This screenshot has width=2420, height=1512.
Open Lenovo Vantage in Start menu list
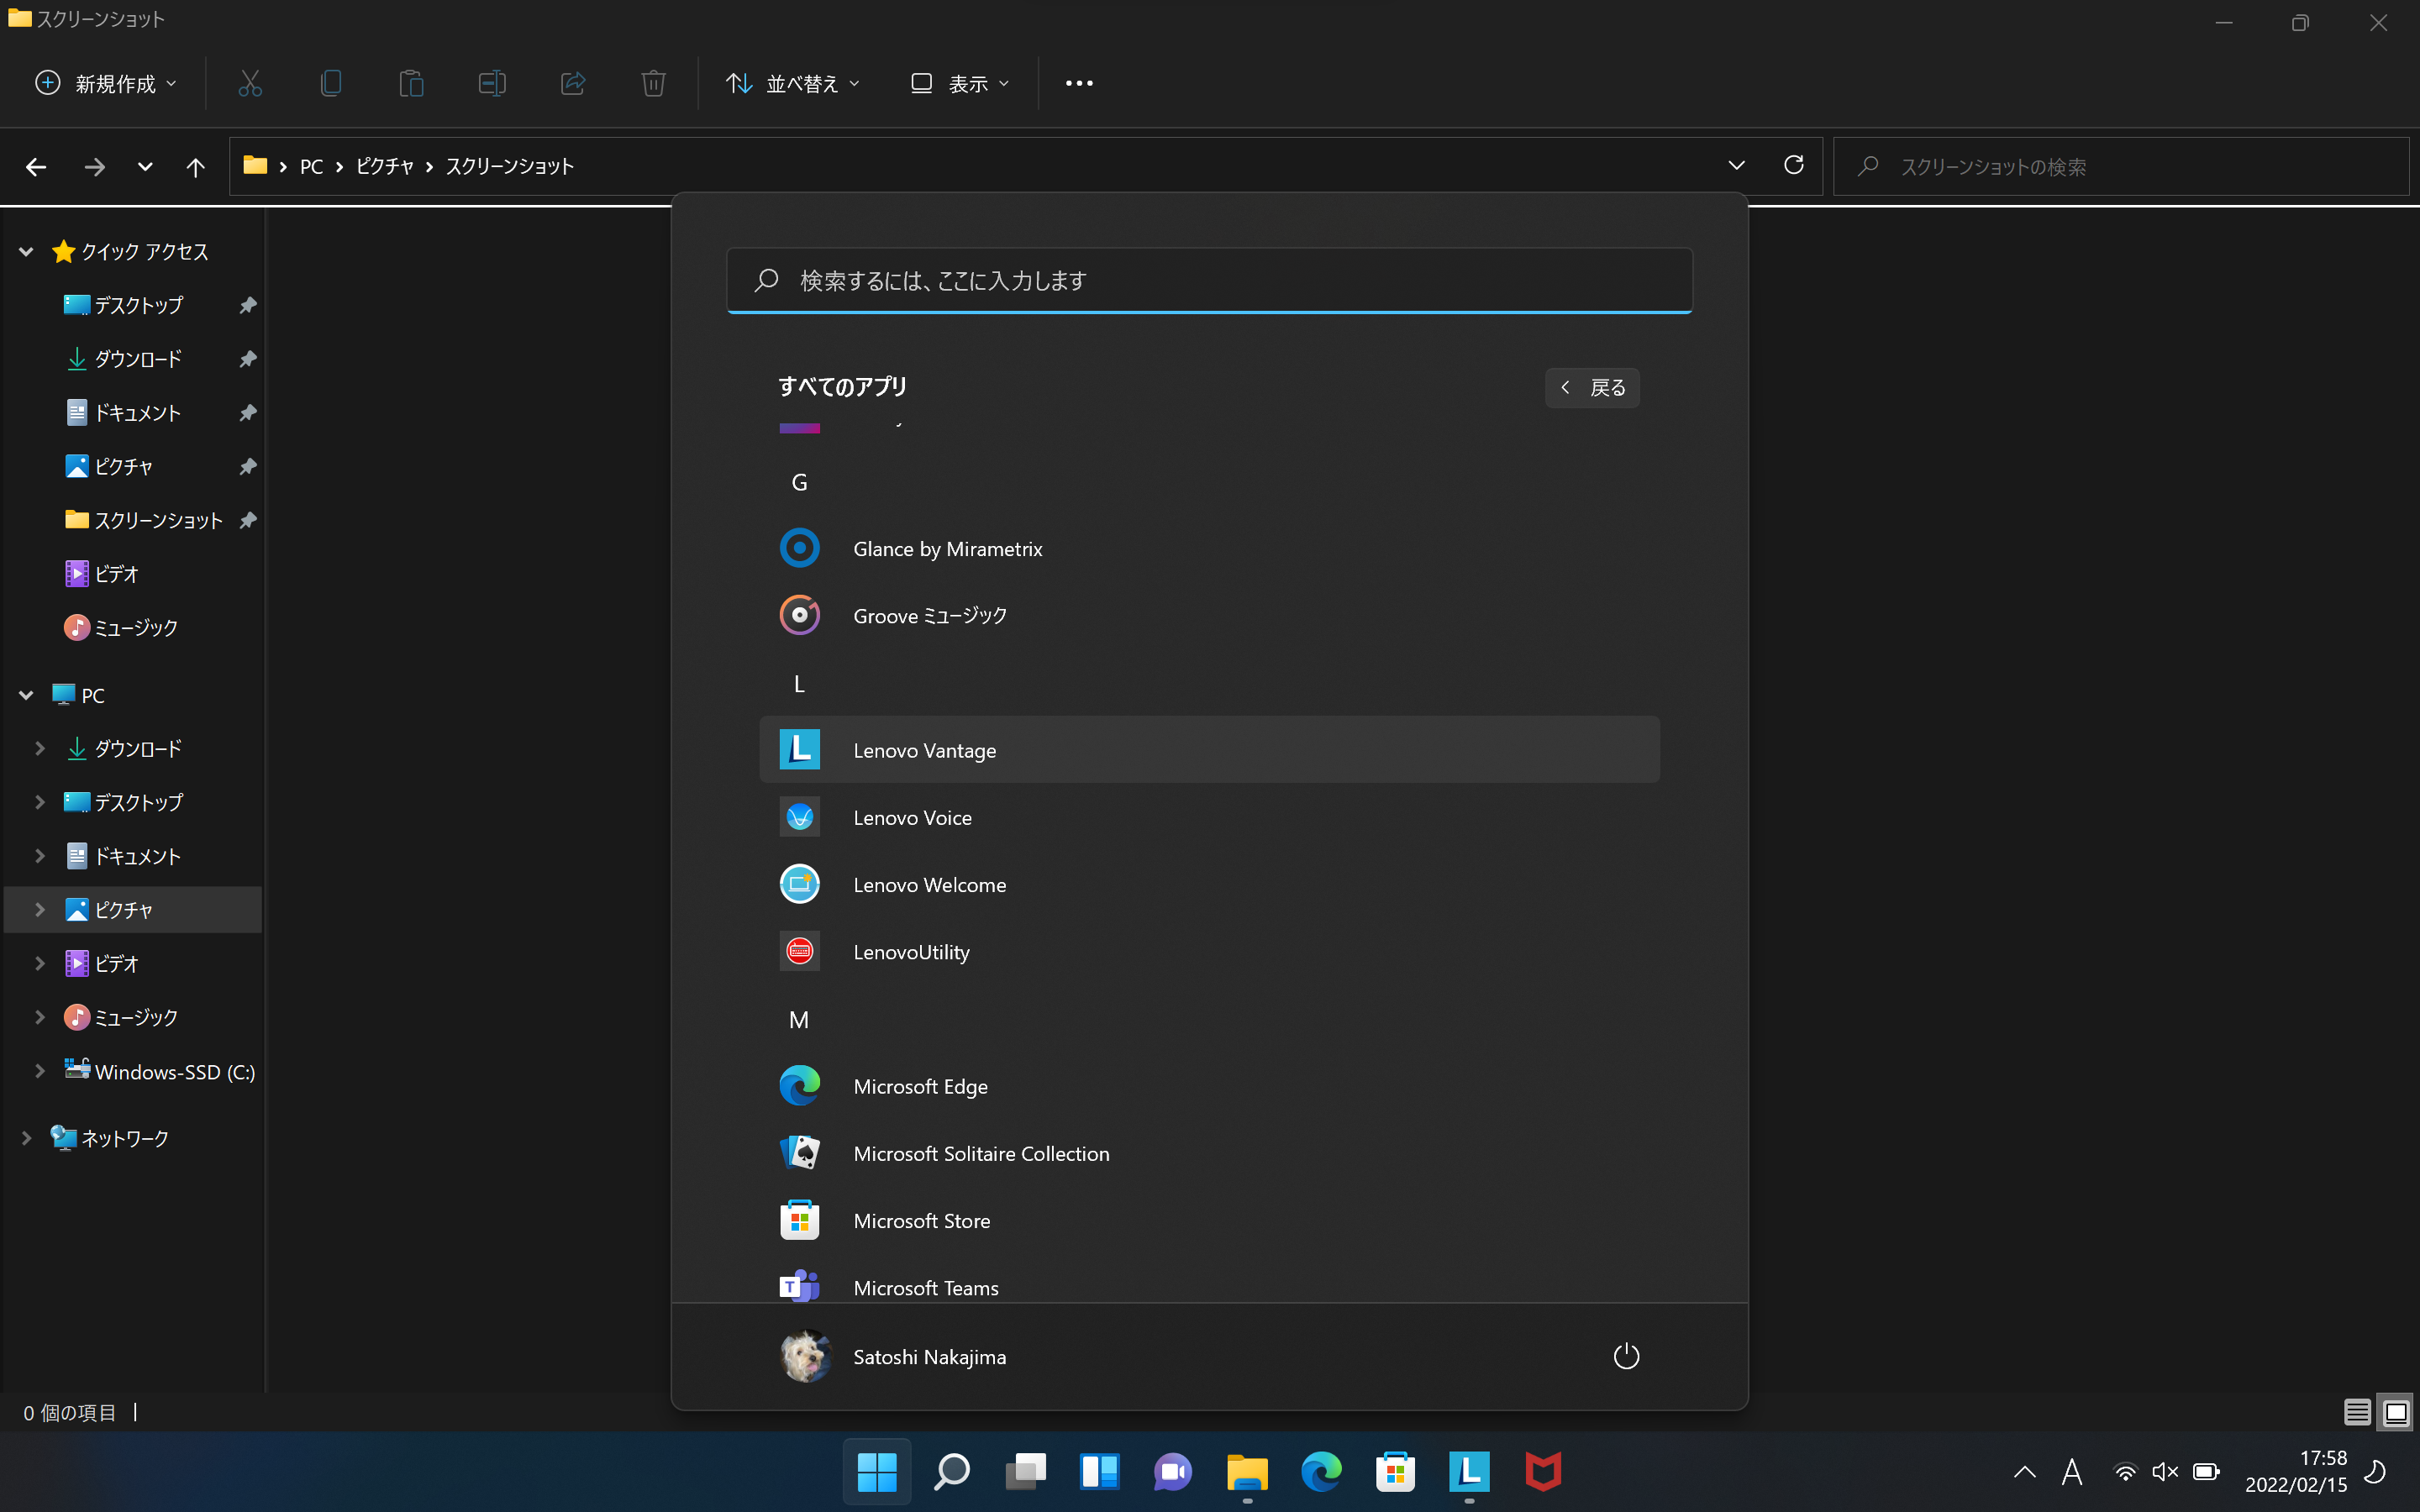1209,749
